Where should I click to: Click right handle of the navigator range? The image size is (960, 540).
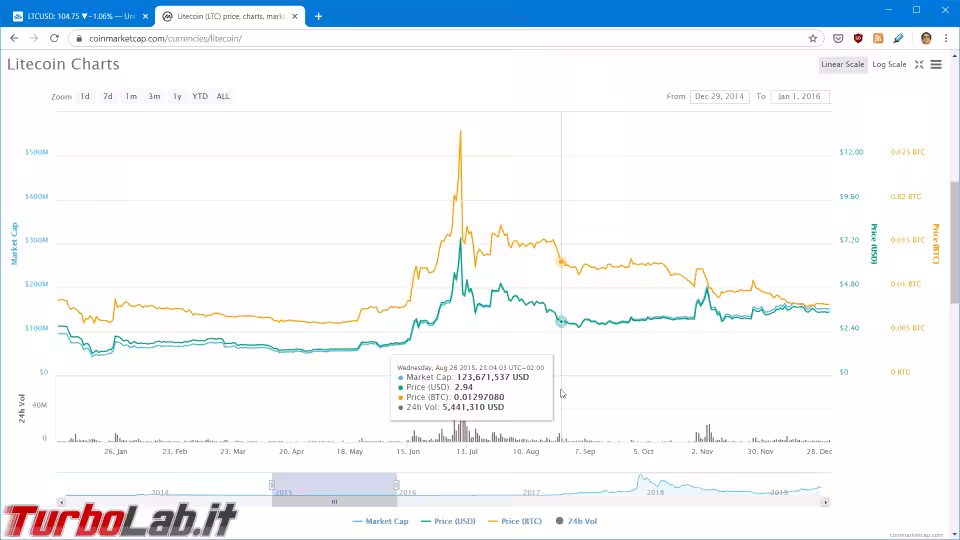click(x=397, y=485)
